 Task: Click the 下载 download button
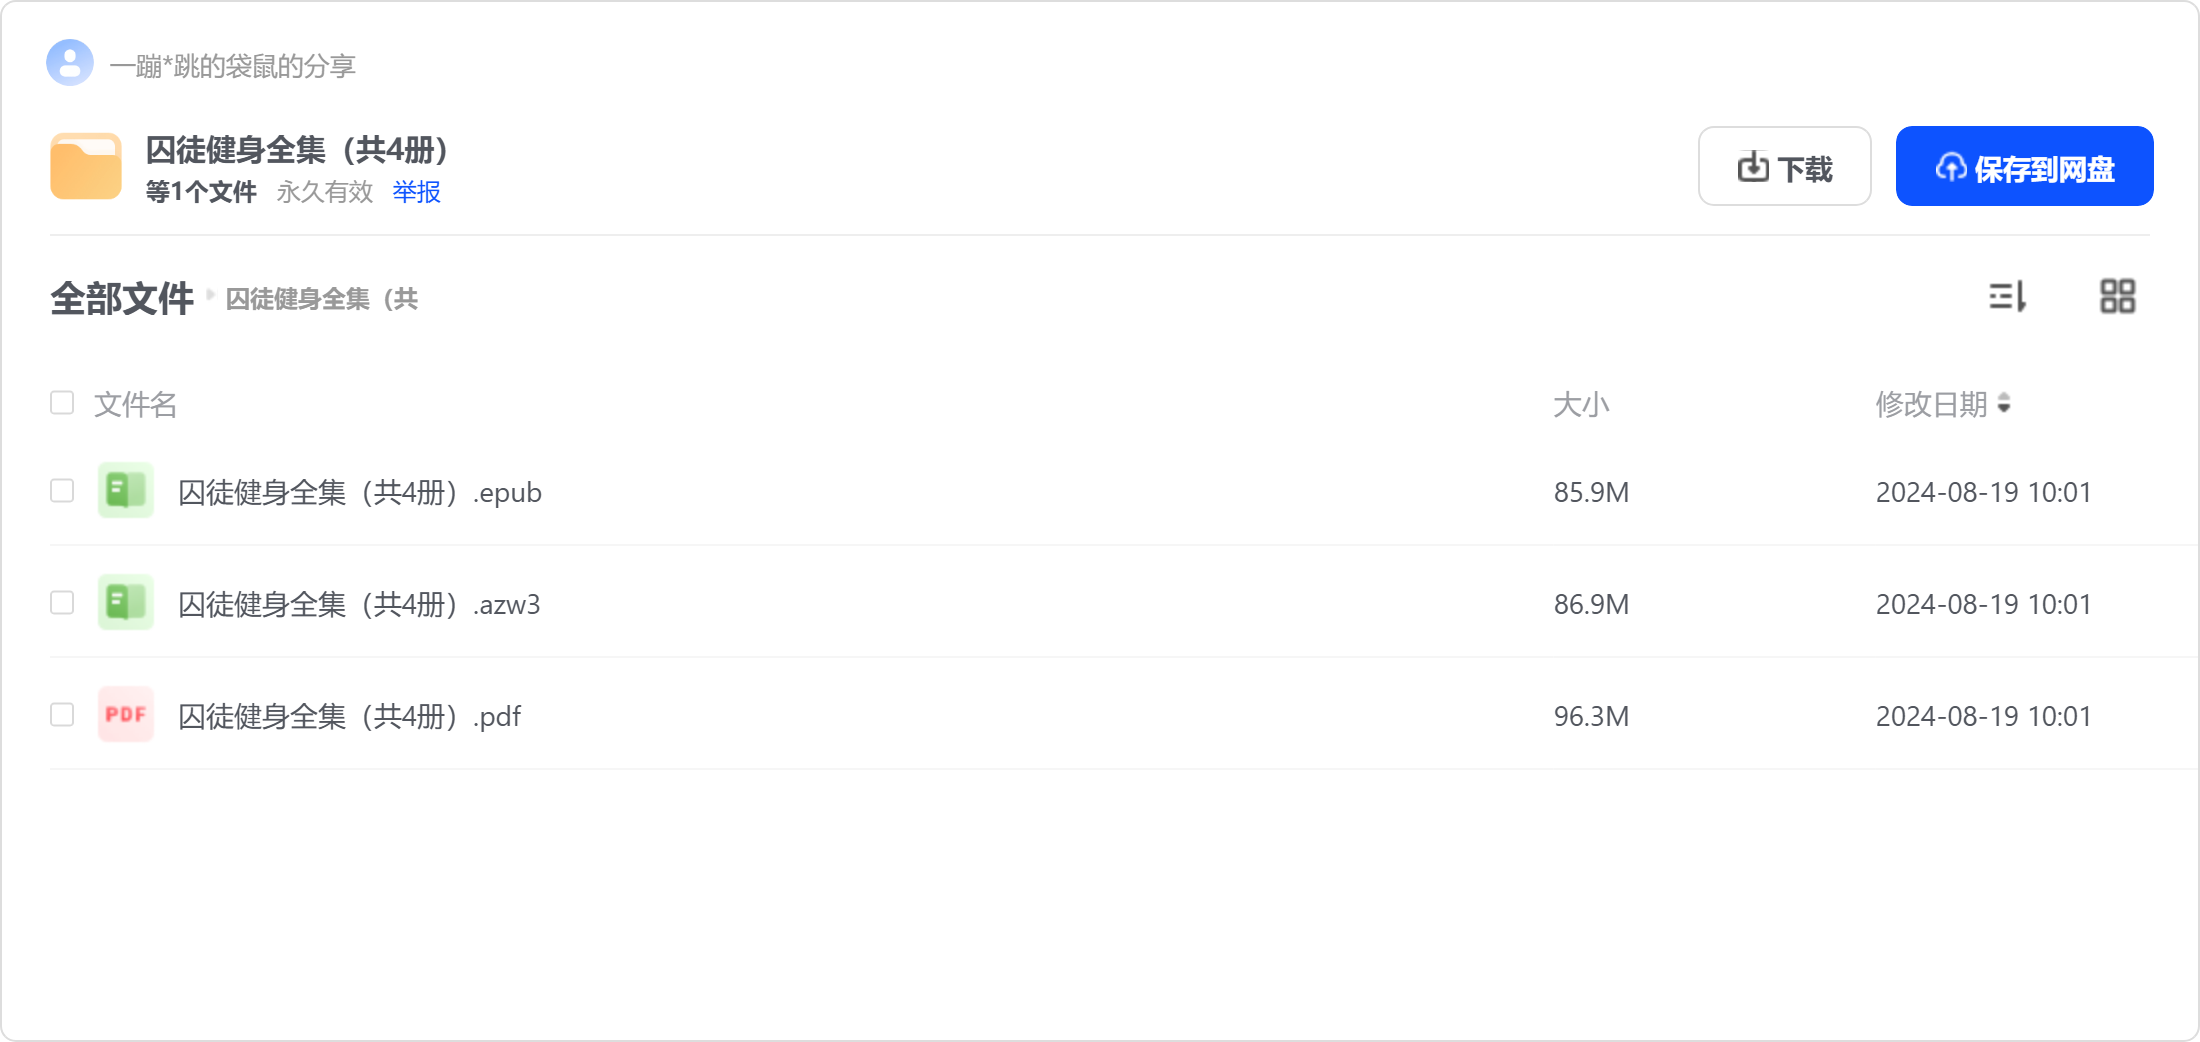coord(1785,166)
